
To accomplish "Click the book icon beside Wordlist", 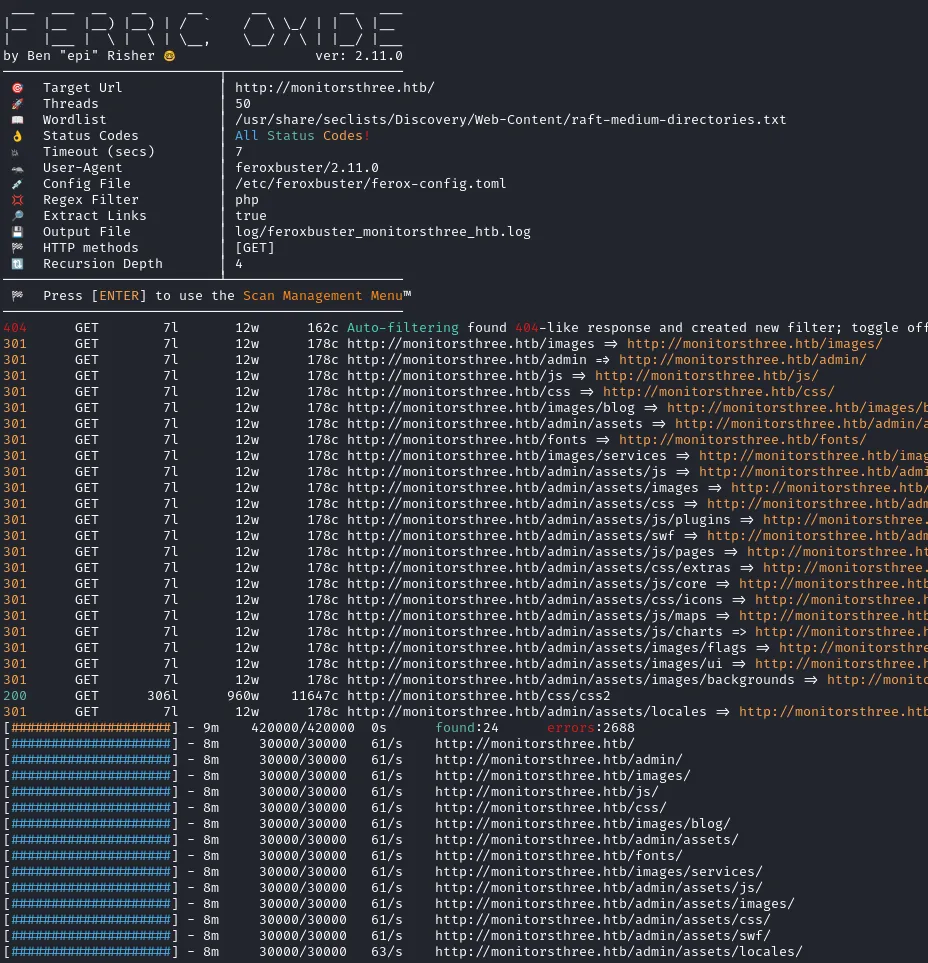I will point(17,120).
